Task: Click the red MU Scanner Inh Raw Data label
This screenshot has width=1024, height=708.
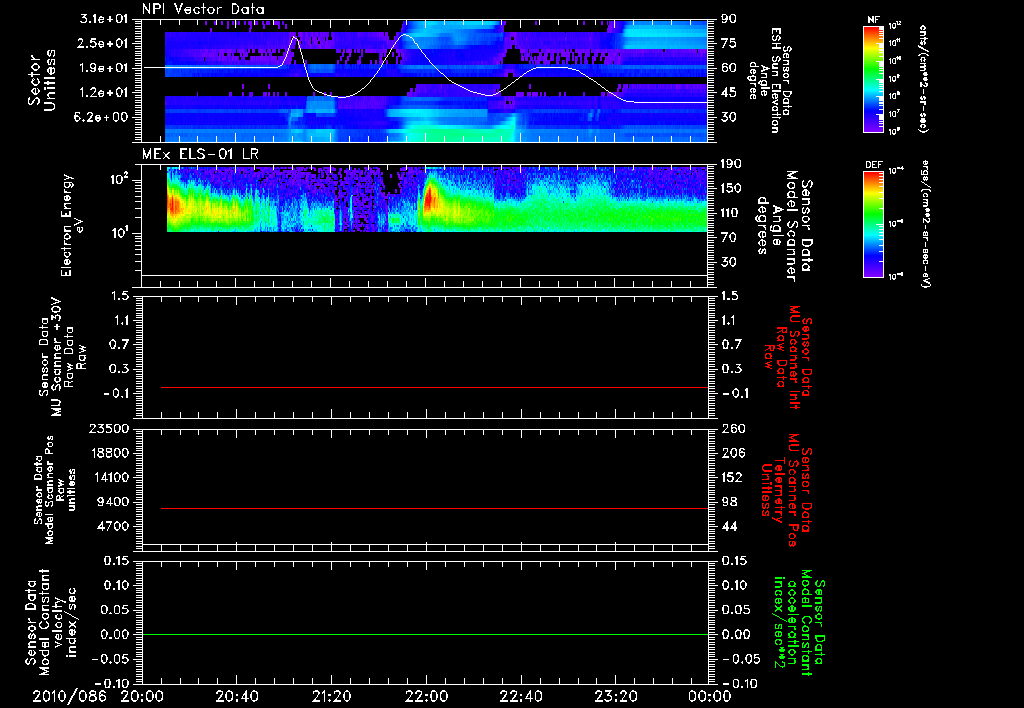Action: tap(788, 357)
